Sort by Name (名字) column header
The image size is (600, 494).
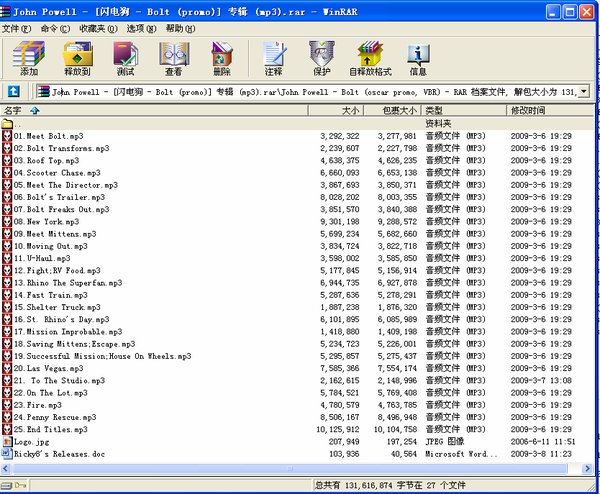tap(154, 111)
